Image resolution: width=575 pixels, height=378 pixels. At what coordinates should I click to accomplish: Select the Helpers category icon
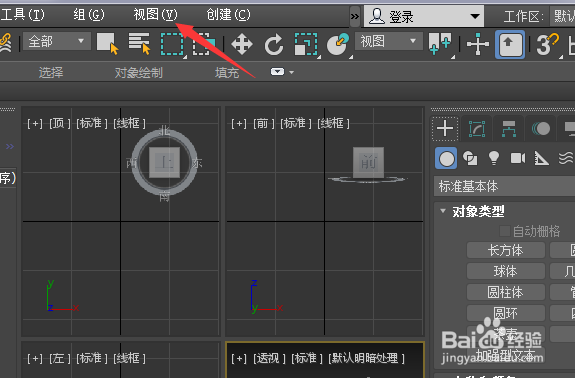tap(542, 158)
